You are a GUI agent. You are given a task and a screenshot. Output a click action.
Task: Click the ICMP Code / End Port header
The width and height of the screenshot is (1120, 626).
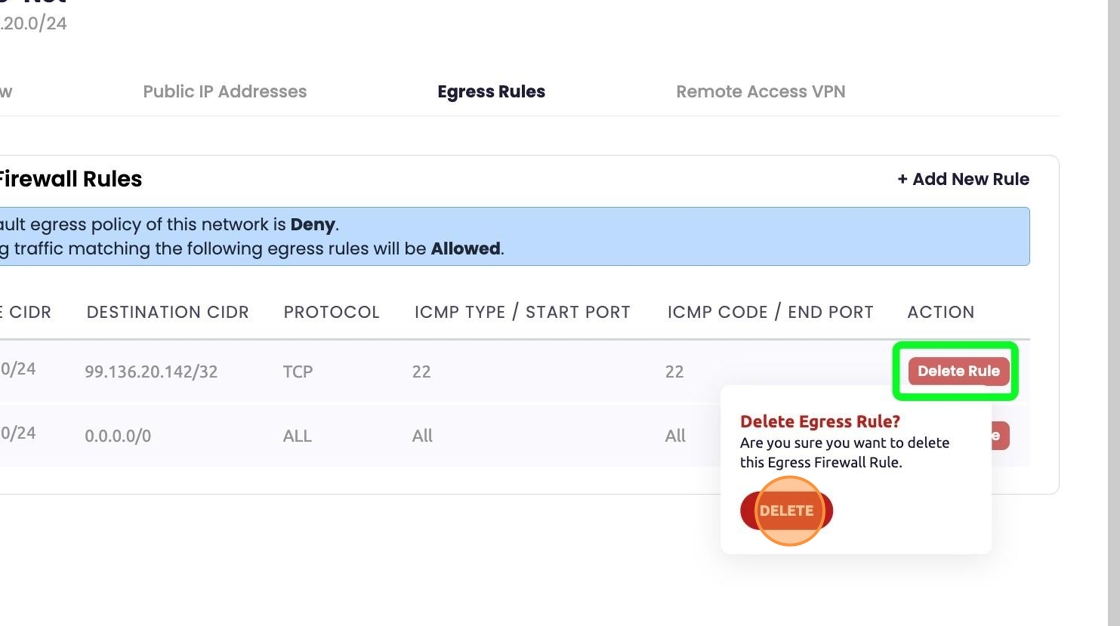pos(770,312)
